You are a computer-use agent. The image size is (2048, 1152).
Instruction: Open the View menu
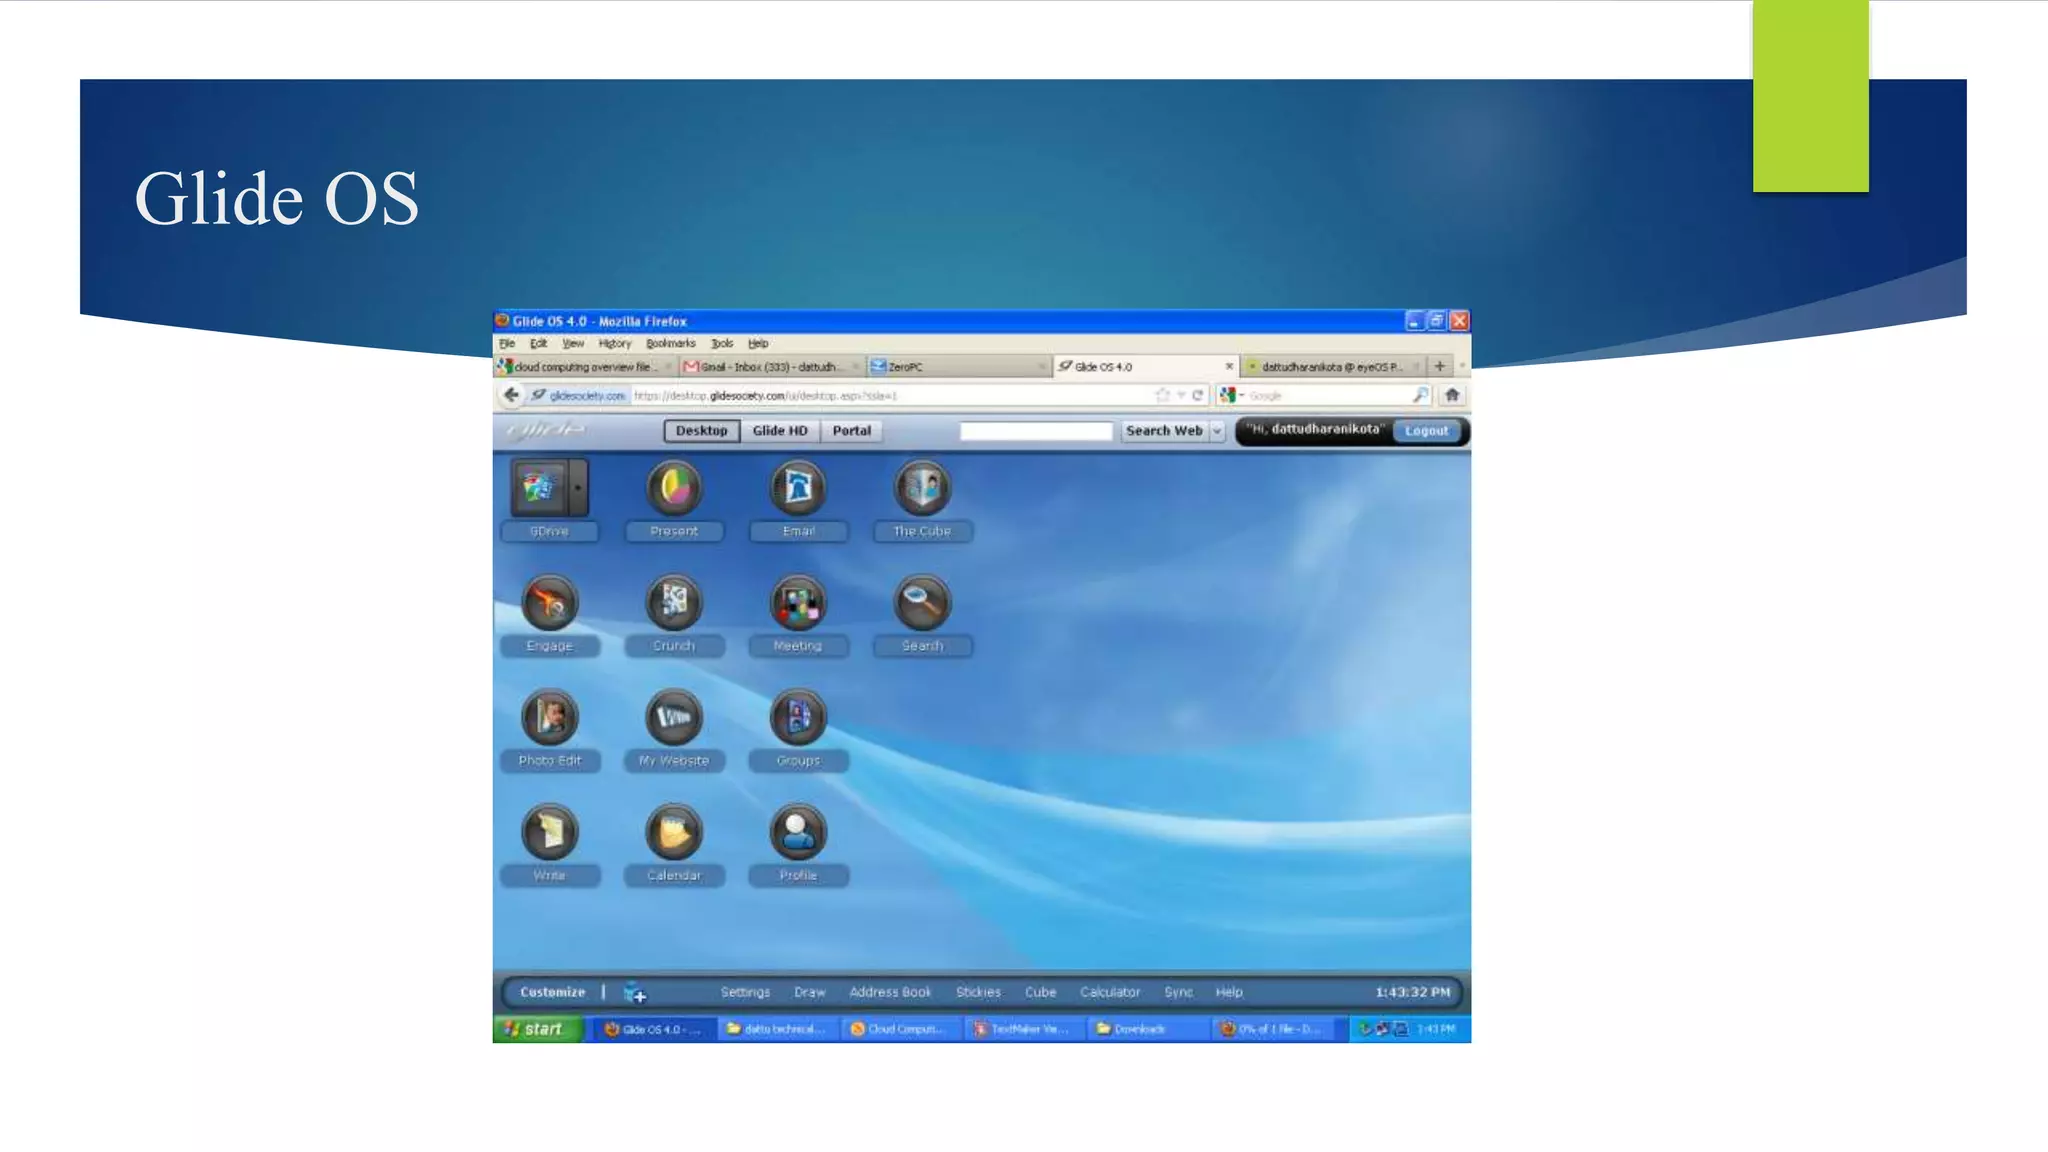click(573, 343)
